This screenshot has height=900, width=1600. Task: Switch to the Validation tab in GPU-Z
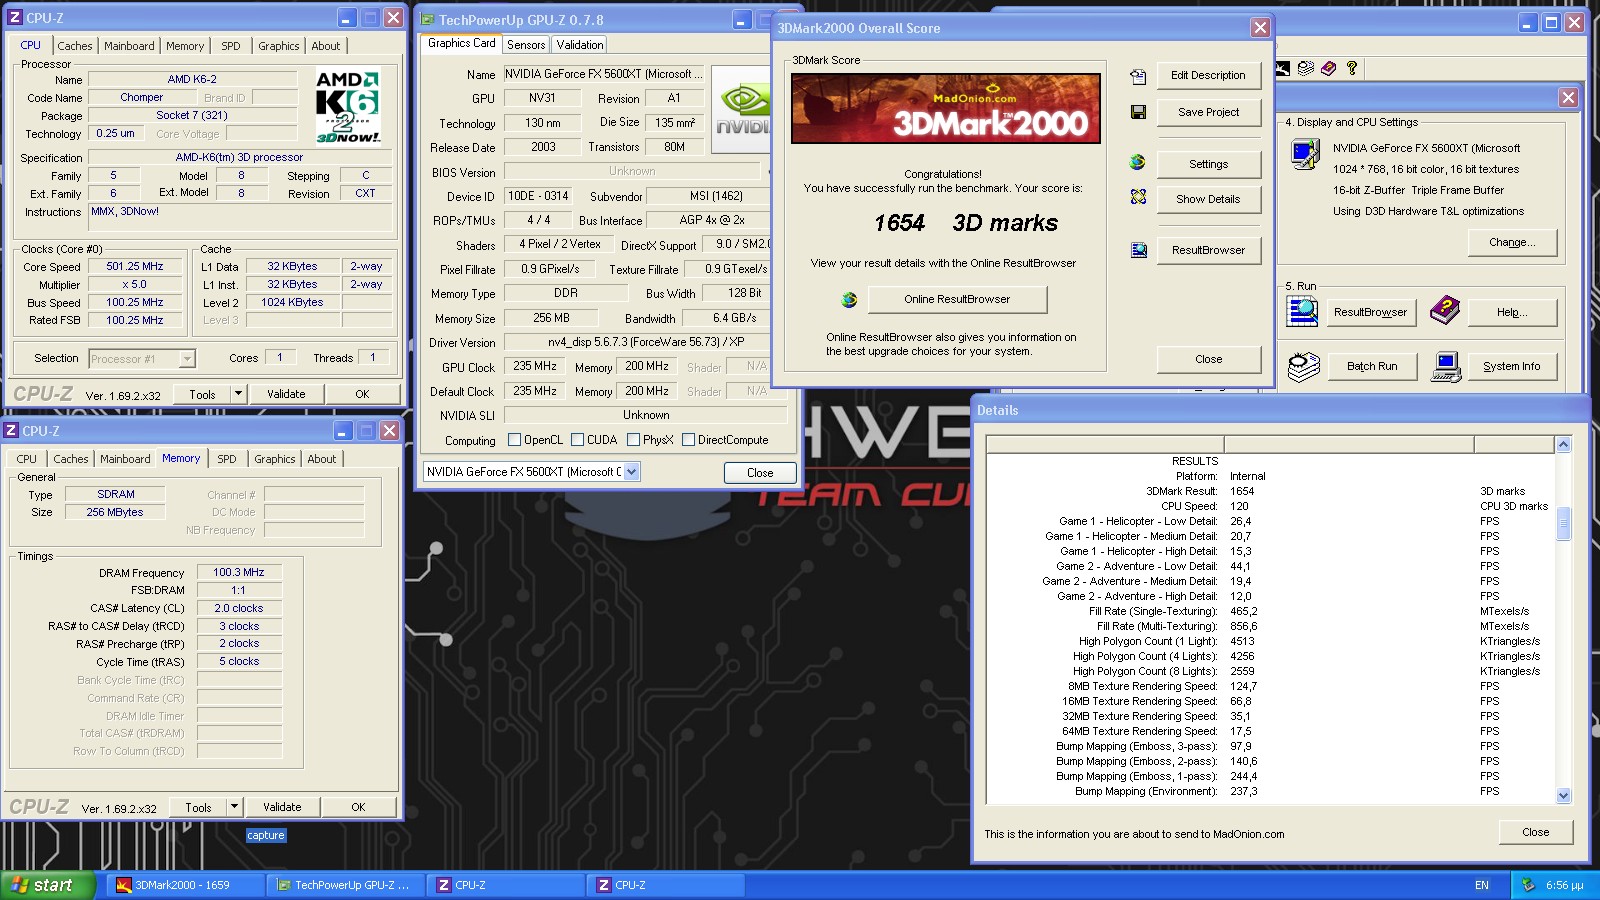tap(580, 45)
